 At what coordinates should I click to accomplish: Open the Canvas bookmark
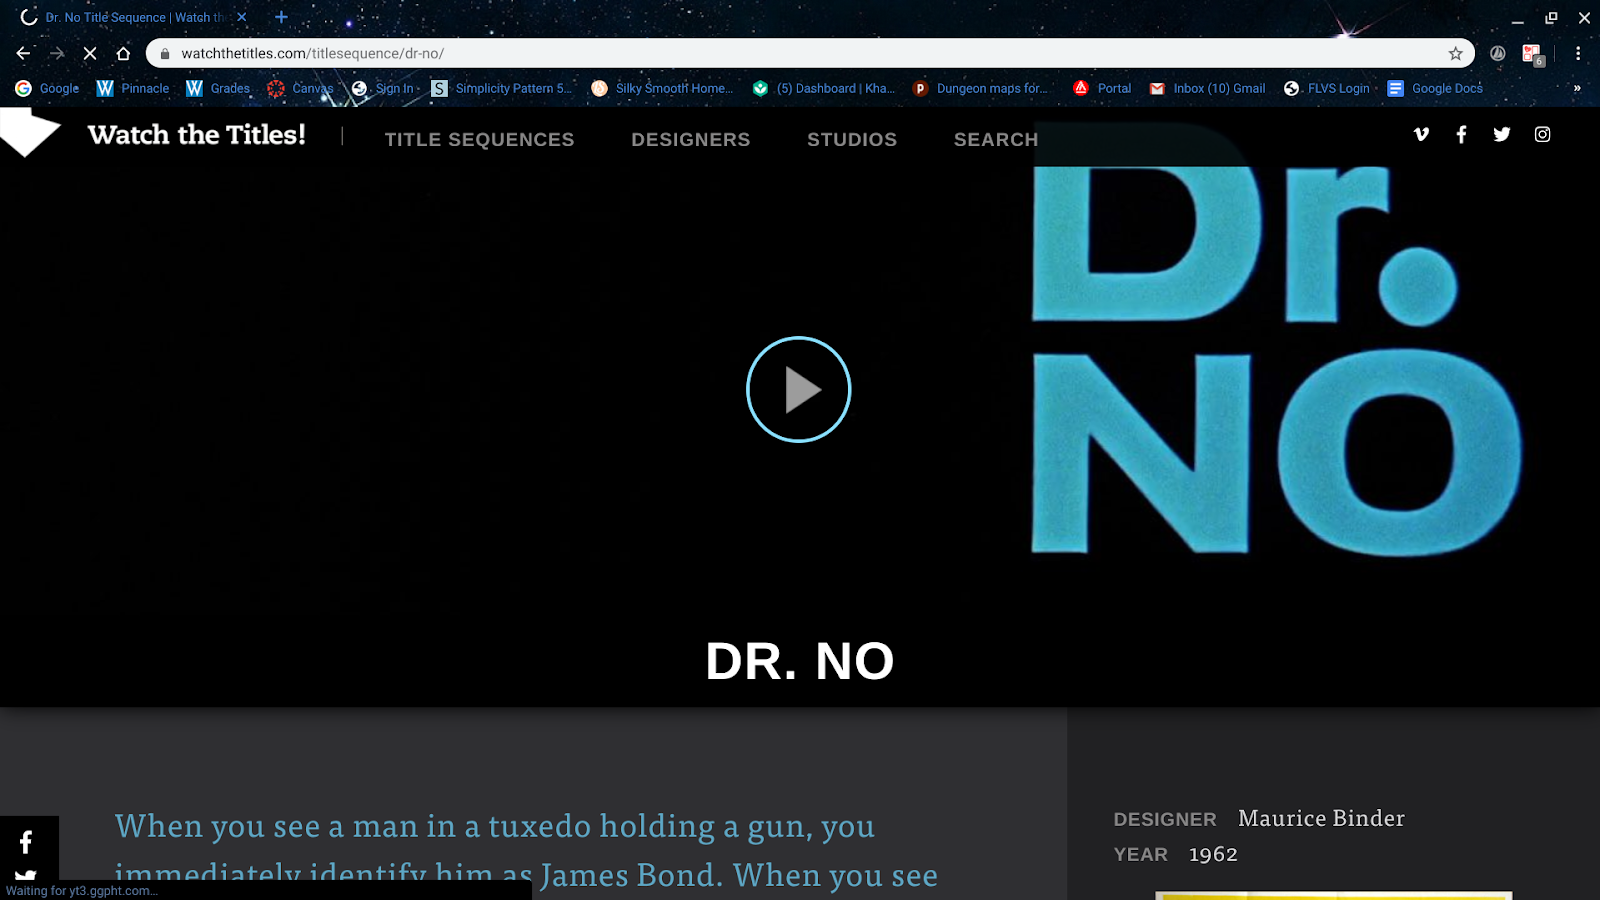click(x=300, y=88)
